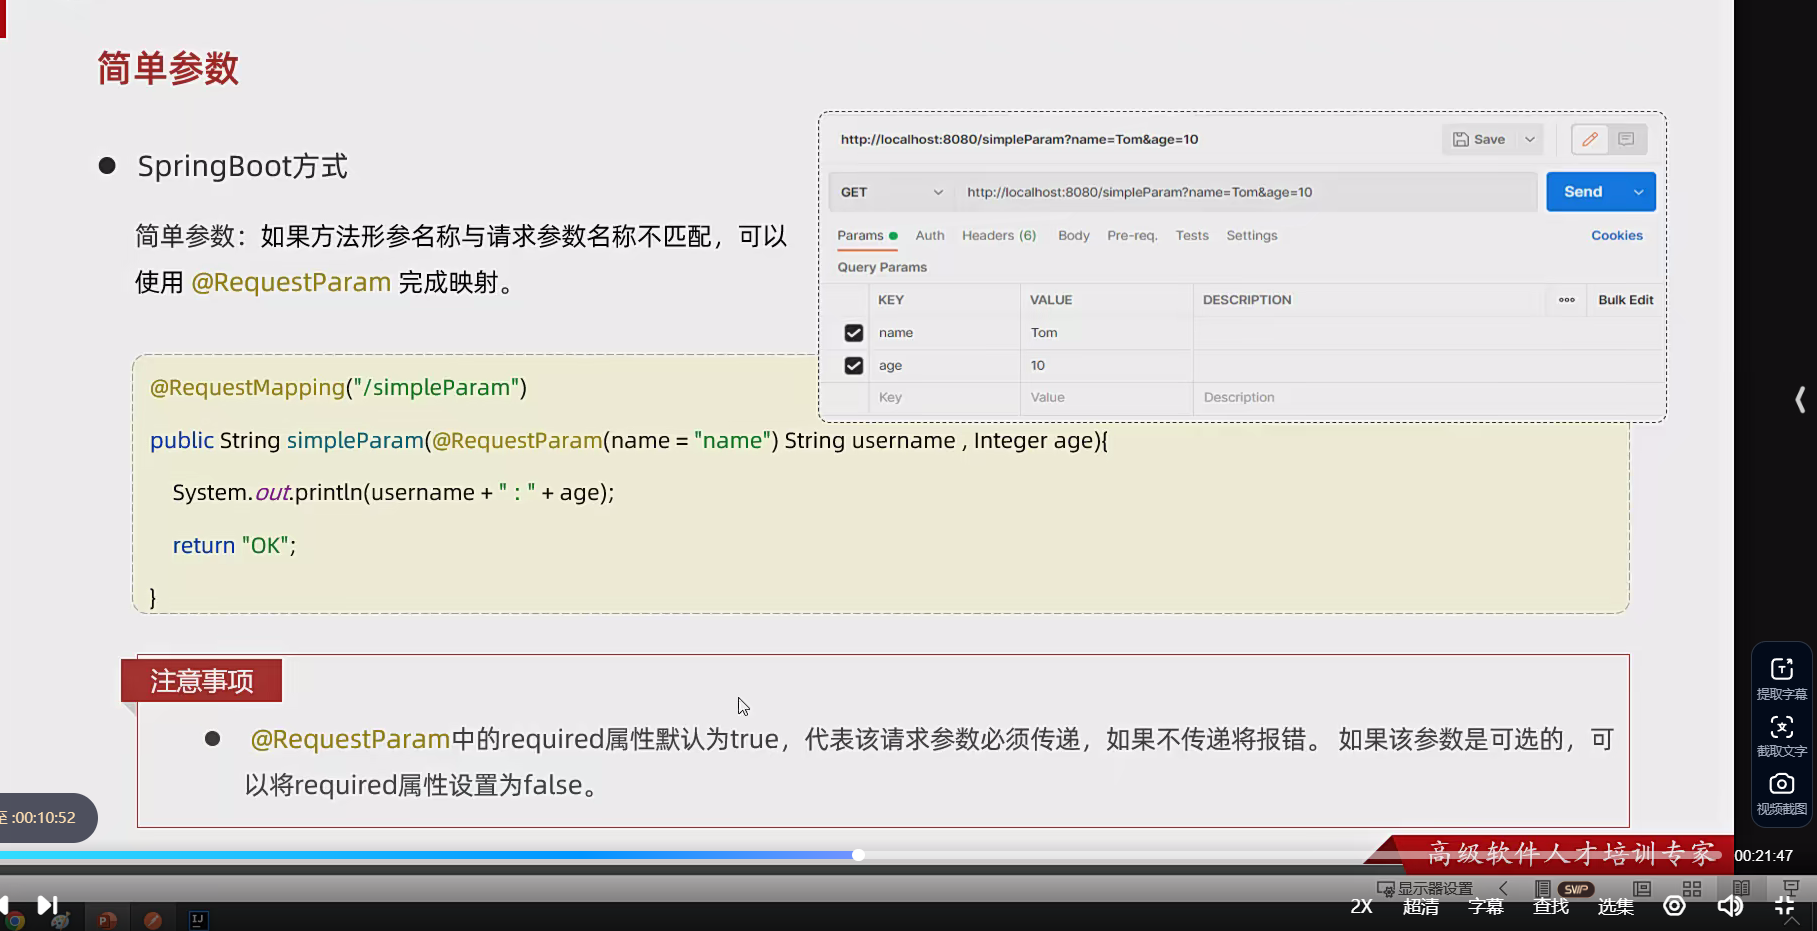Open IntelliJ IDEA from the taskbar
Screen dimensions: 1817x931
tap(198, 920)
